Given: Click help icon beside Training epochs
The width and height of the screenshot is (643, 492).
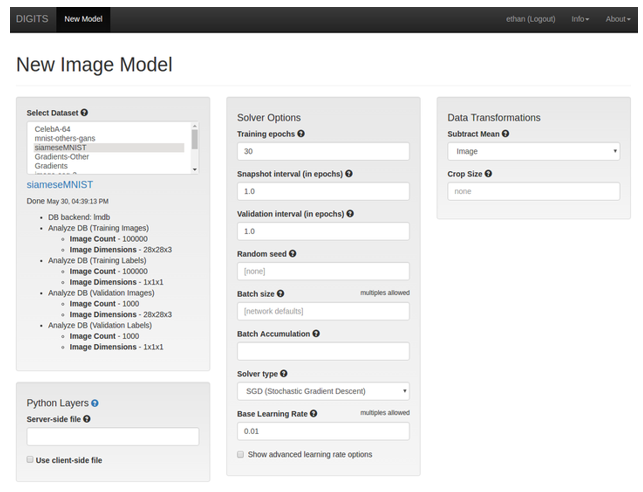Looking at the screenshot, I should tap(301, 133).
